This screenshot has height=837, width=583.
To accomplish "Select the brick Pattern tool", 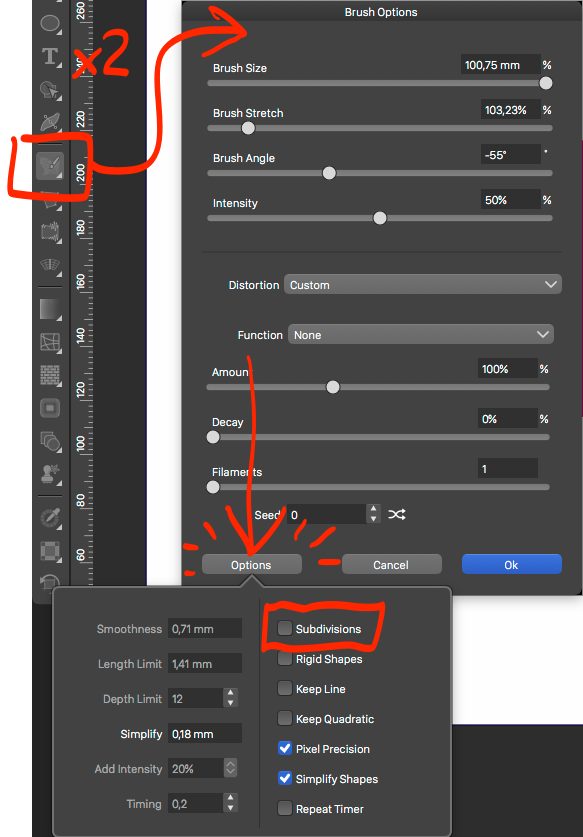I will (x=50, y=375).
